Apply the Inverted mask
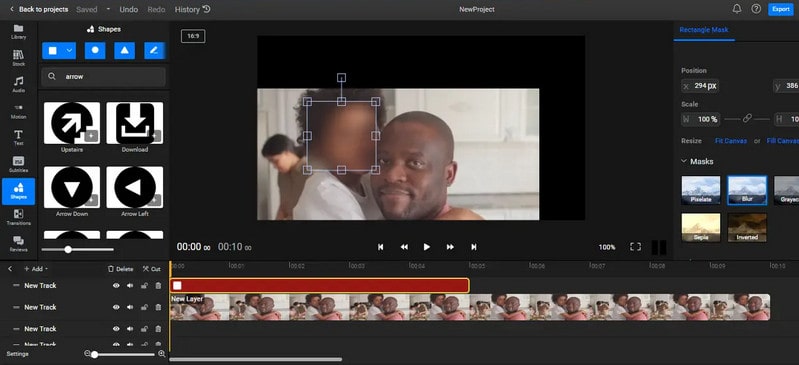Screen dimensions: 799x365 [747, 227]
